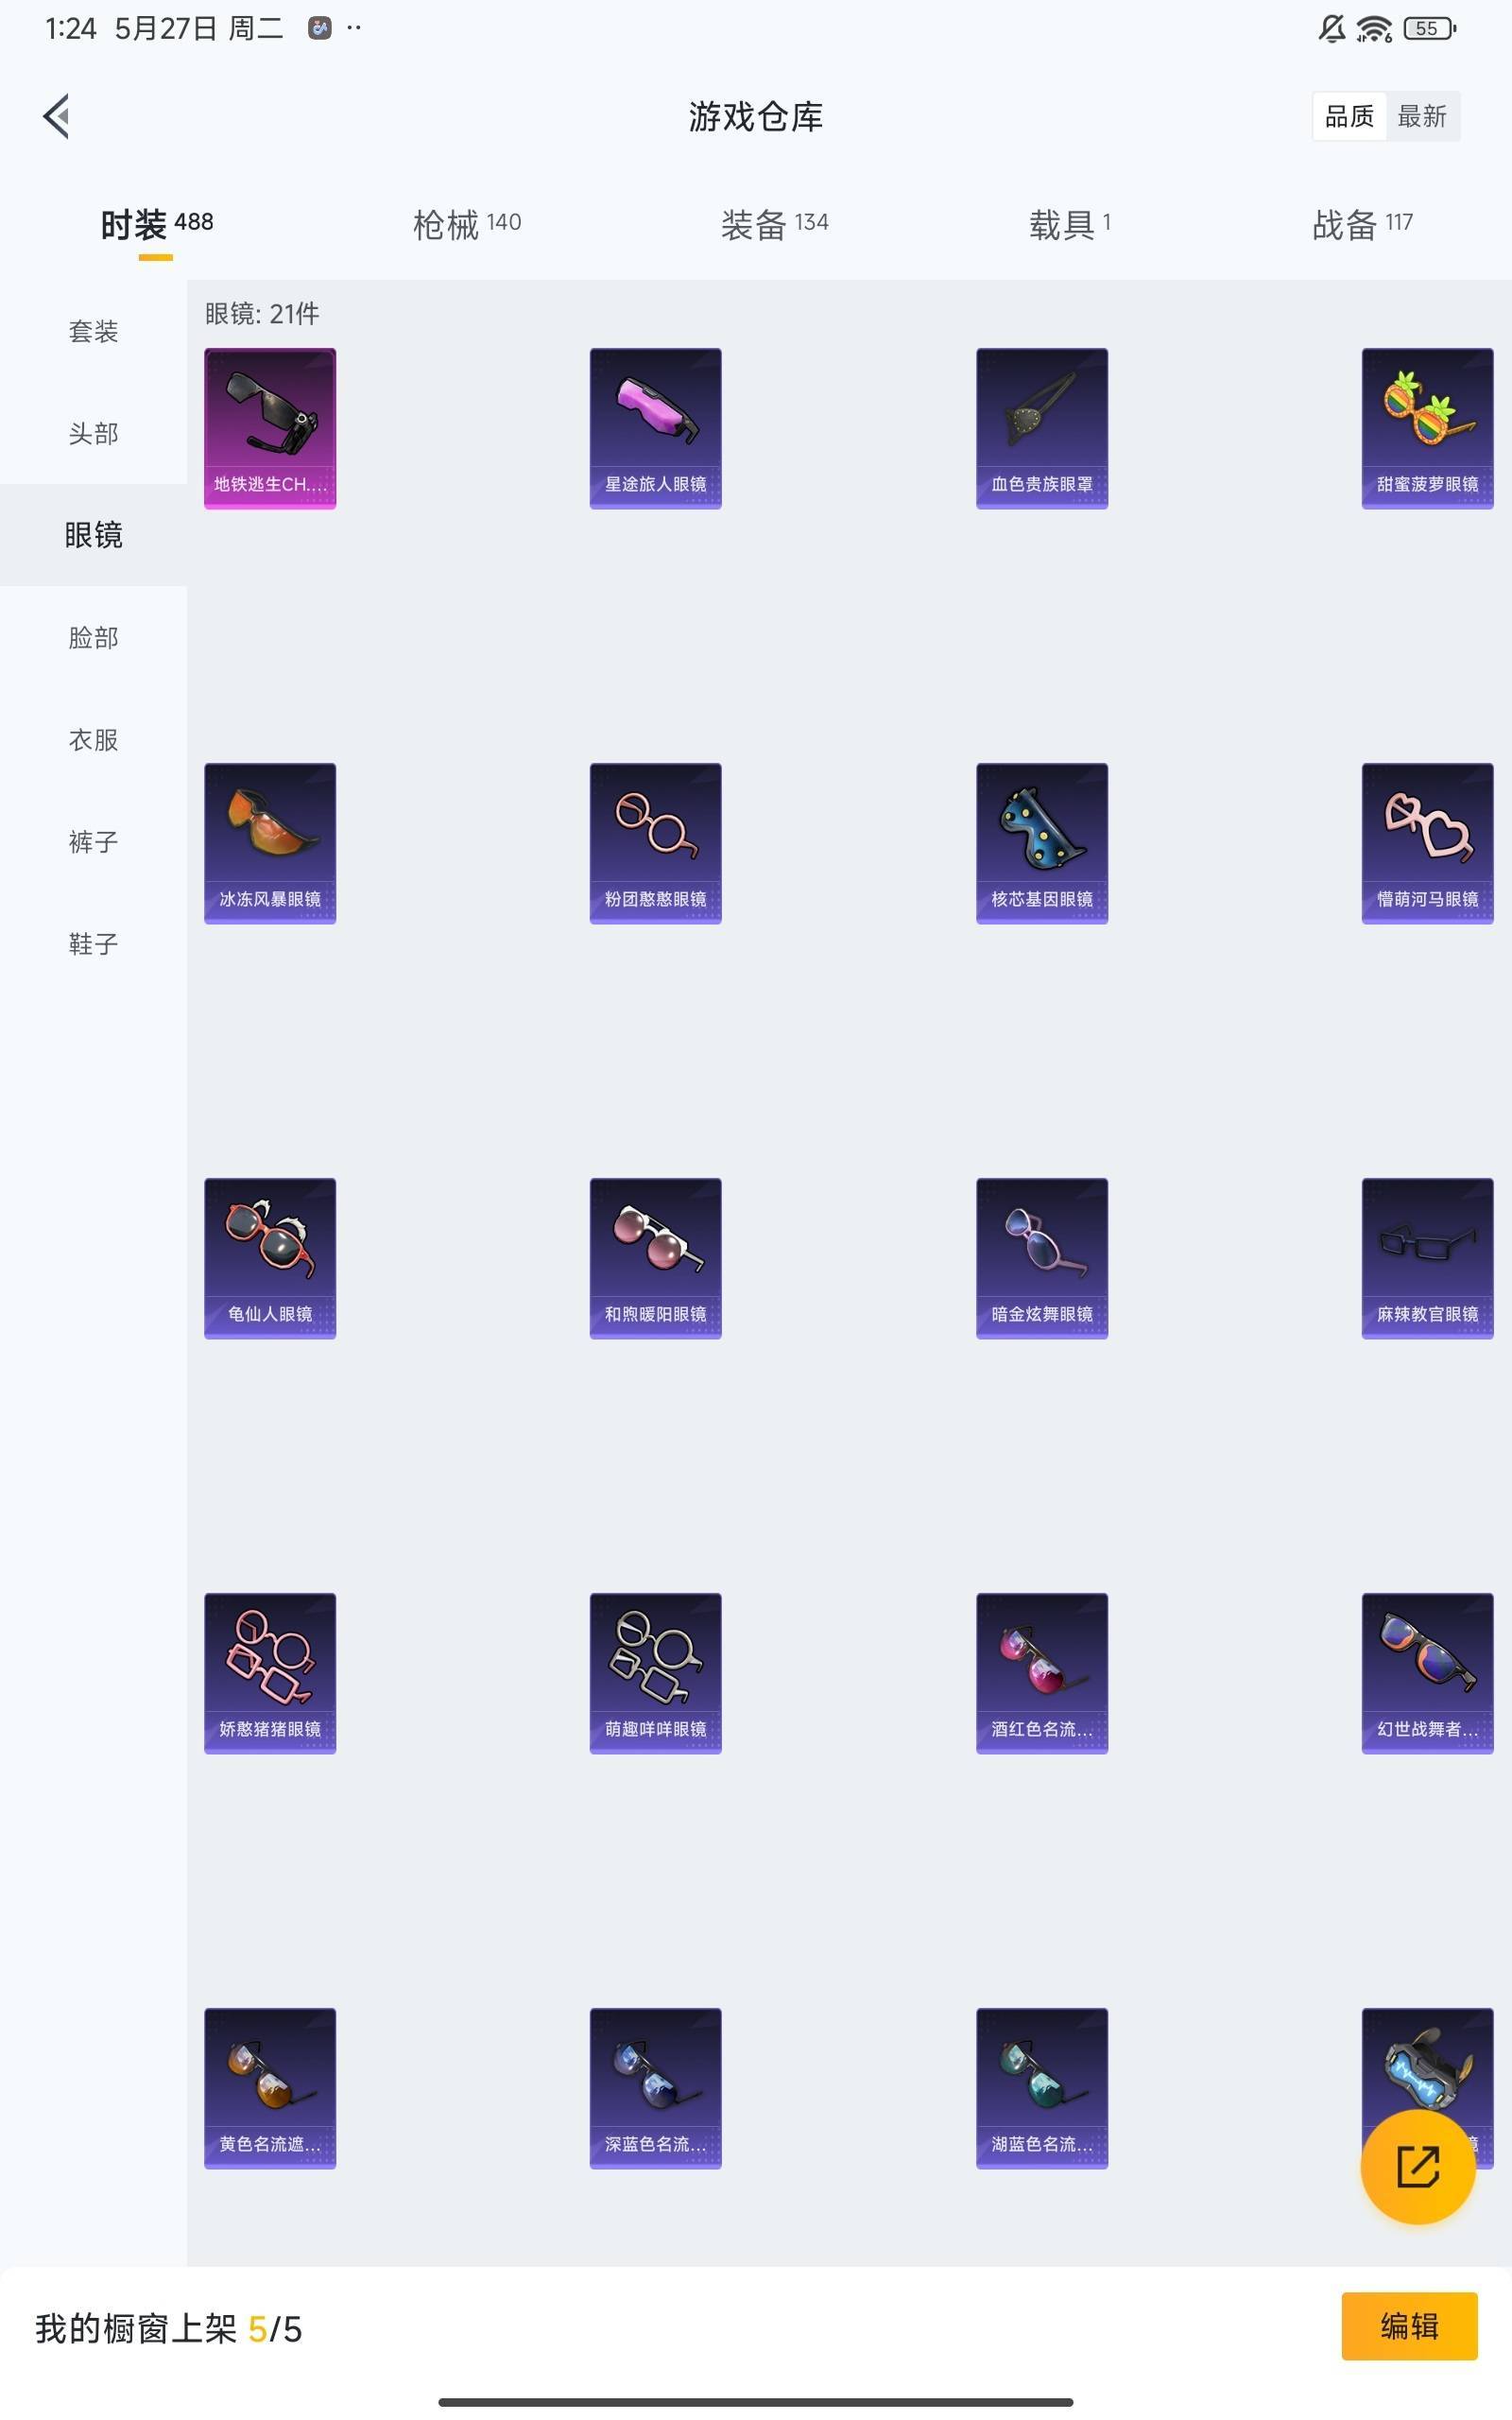Open the 湖蓝色名流 sunglasses item
Image resolution: width=1512 pixels, height=2420 pixels.
[1041, 2088]
